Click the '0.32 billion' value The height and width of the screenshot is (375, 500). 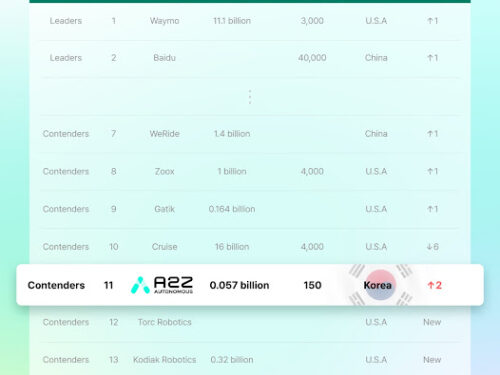pos(232,360)
